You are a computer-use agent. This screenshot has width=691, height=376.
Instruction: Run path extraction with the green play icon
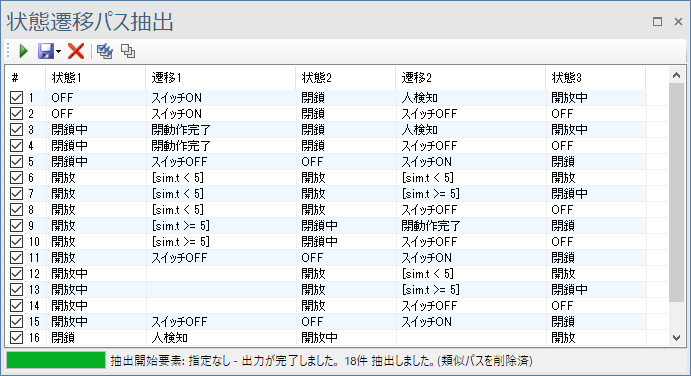[x=24, y=51]
